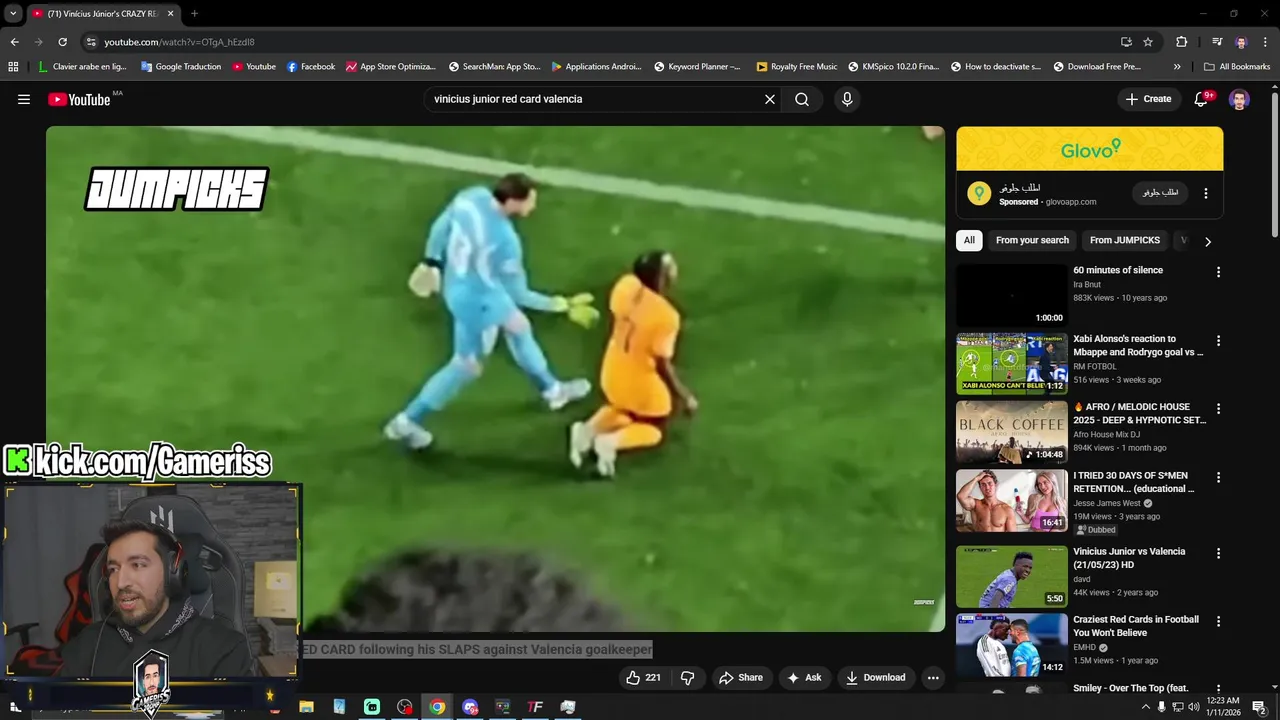Clear the search query with X

[770, 99]
